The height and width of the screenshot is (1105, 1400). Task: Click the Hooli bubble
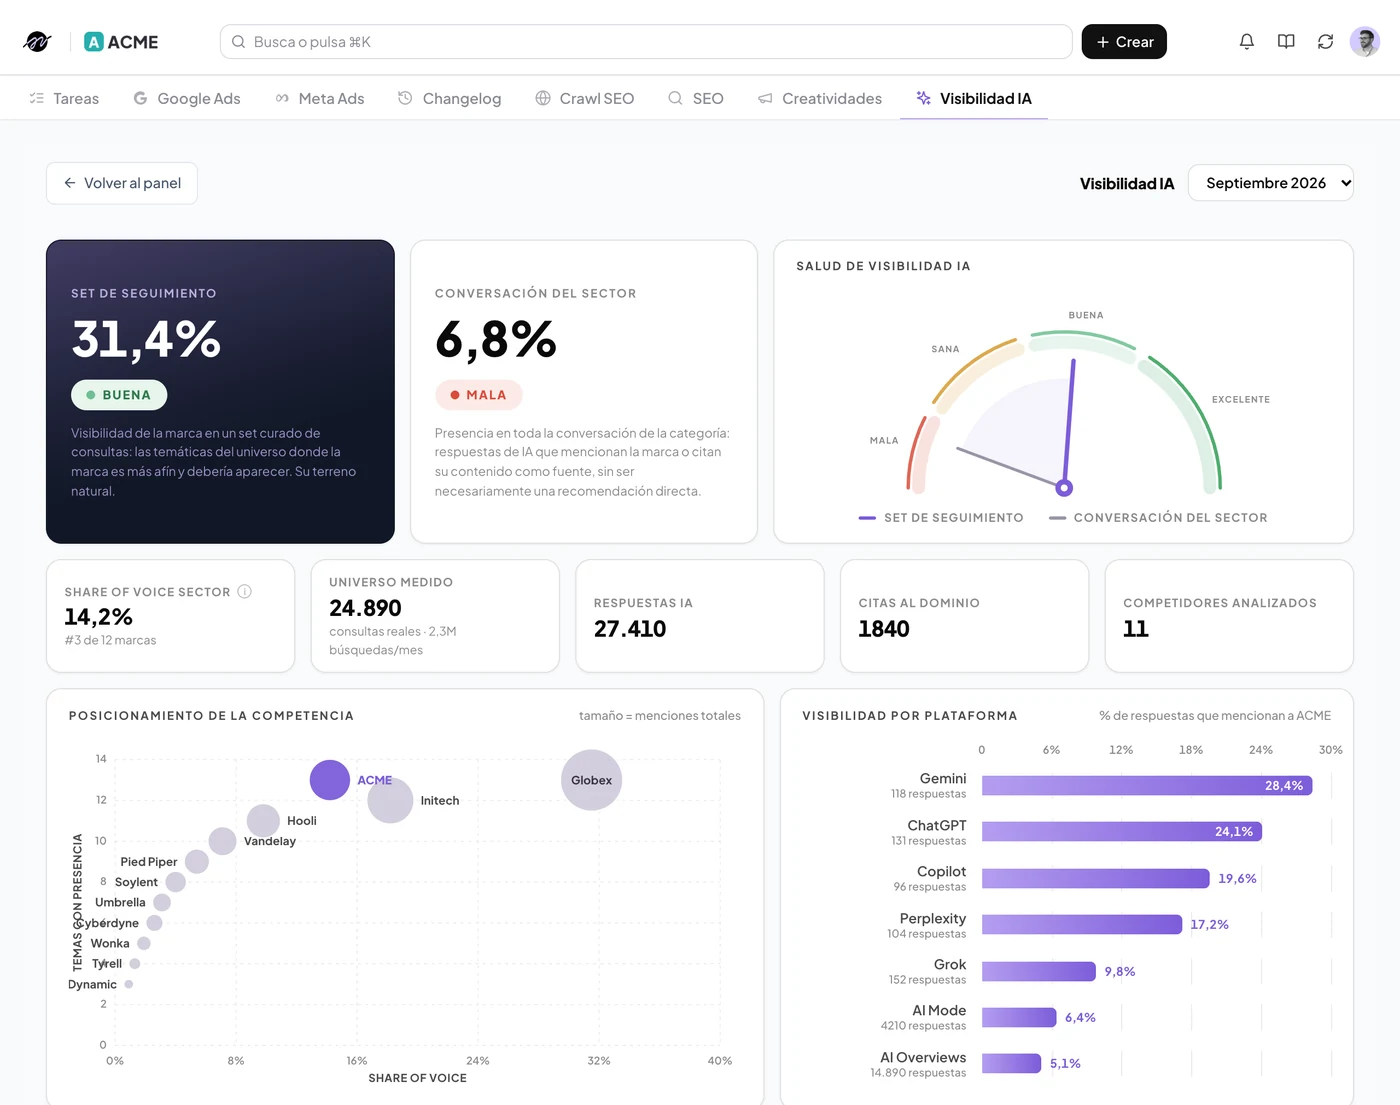263,821
